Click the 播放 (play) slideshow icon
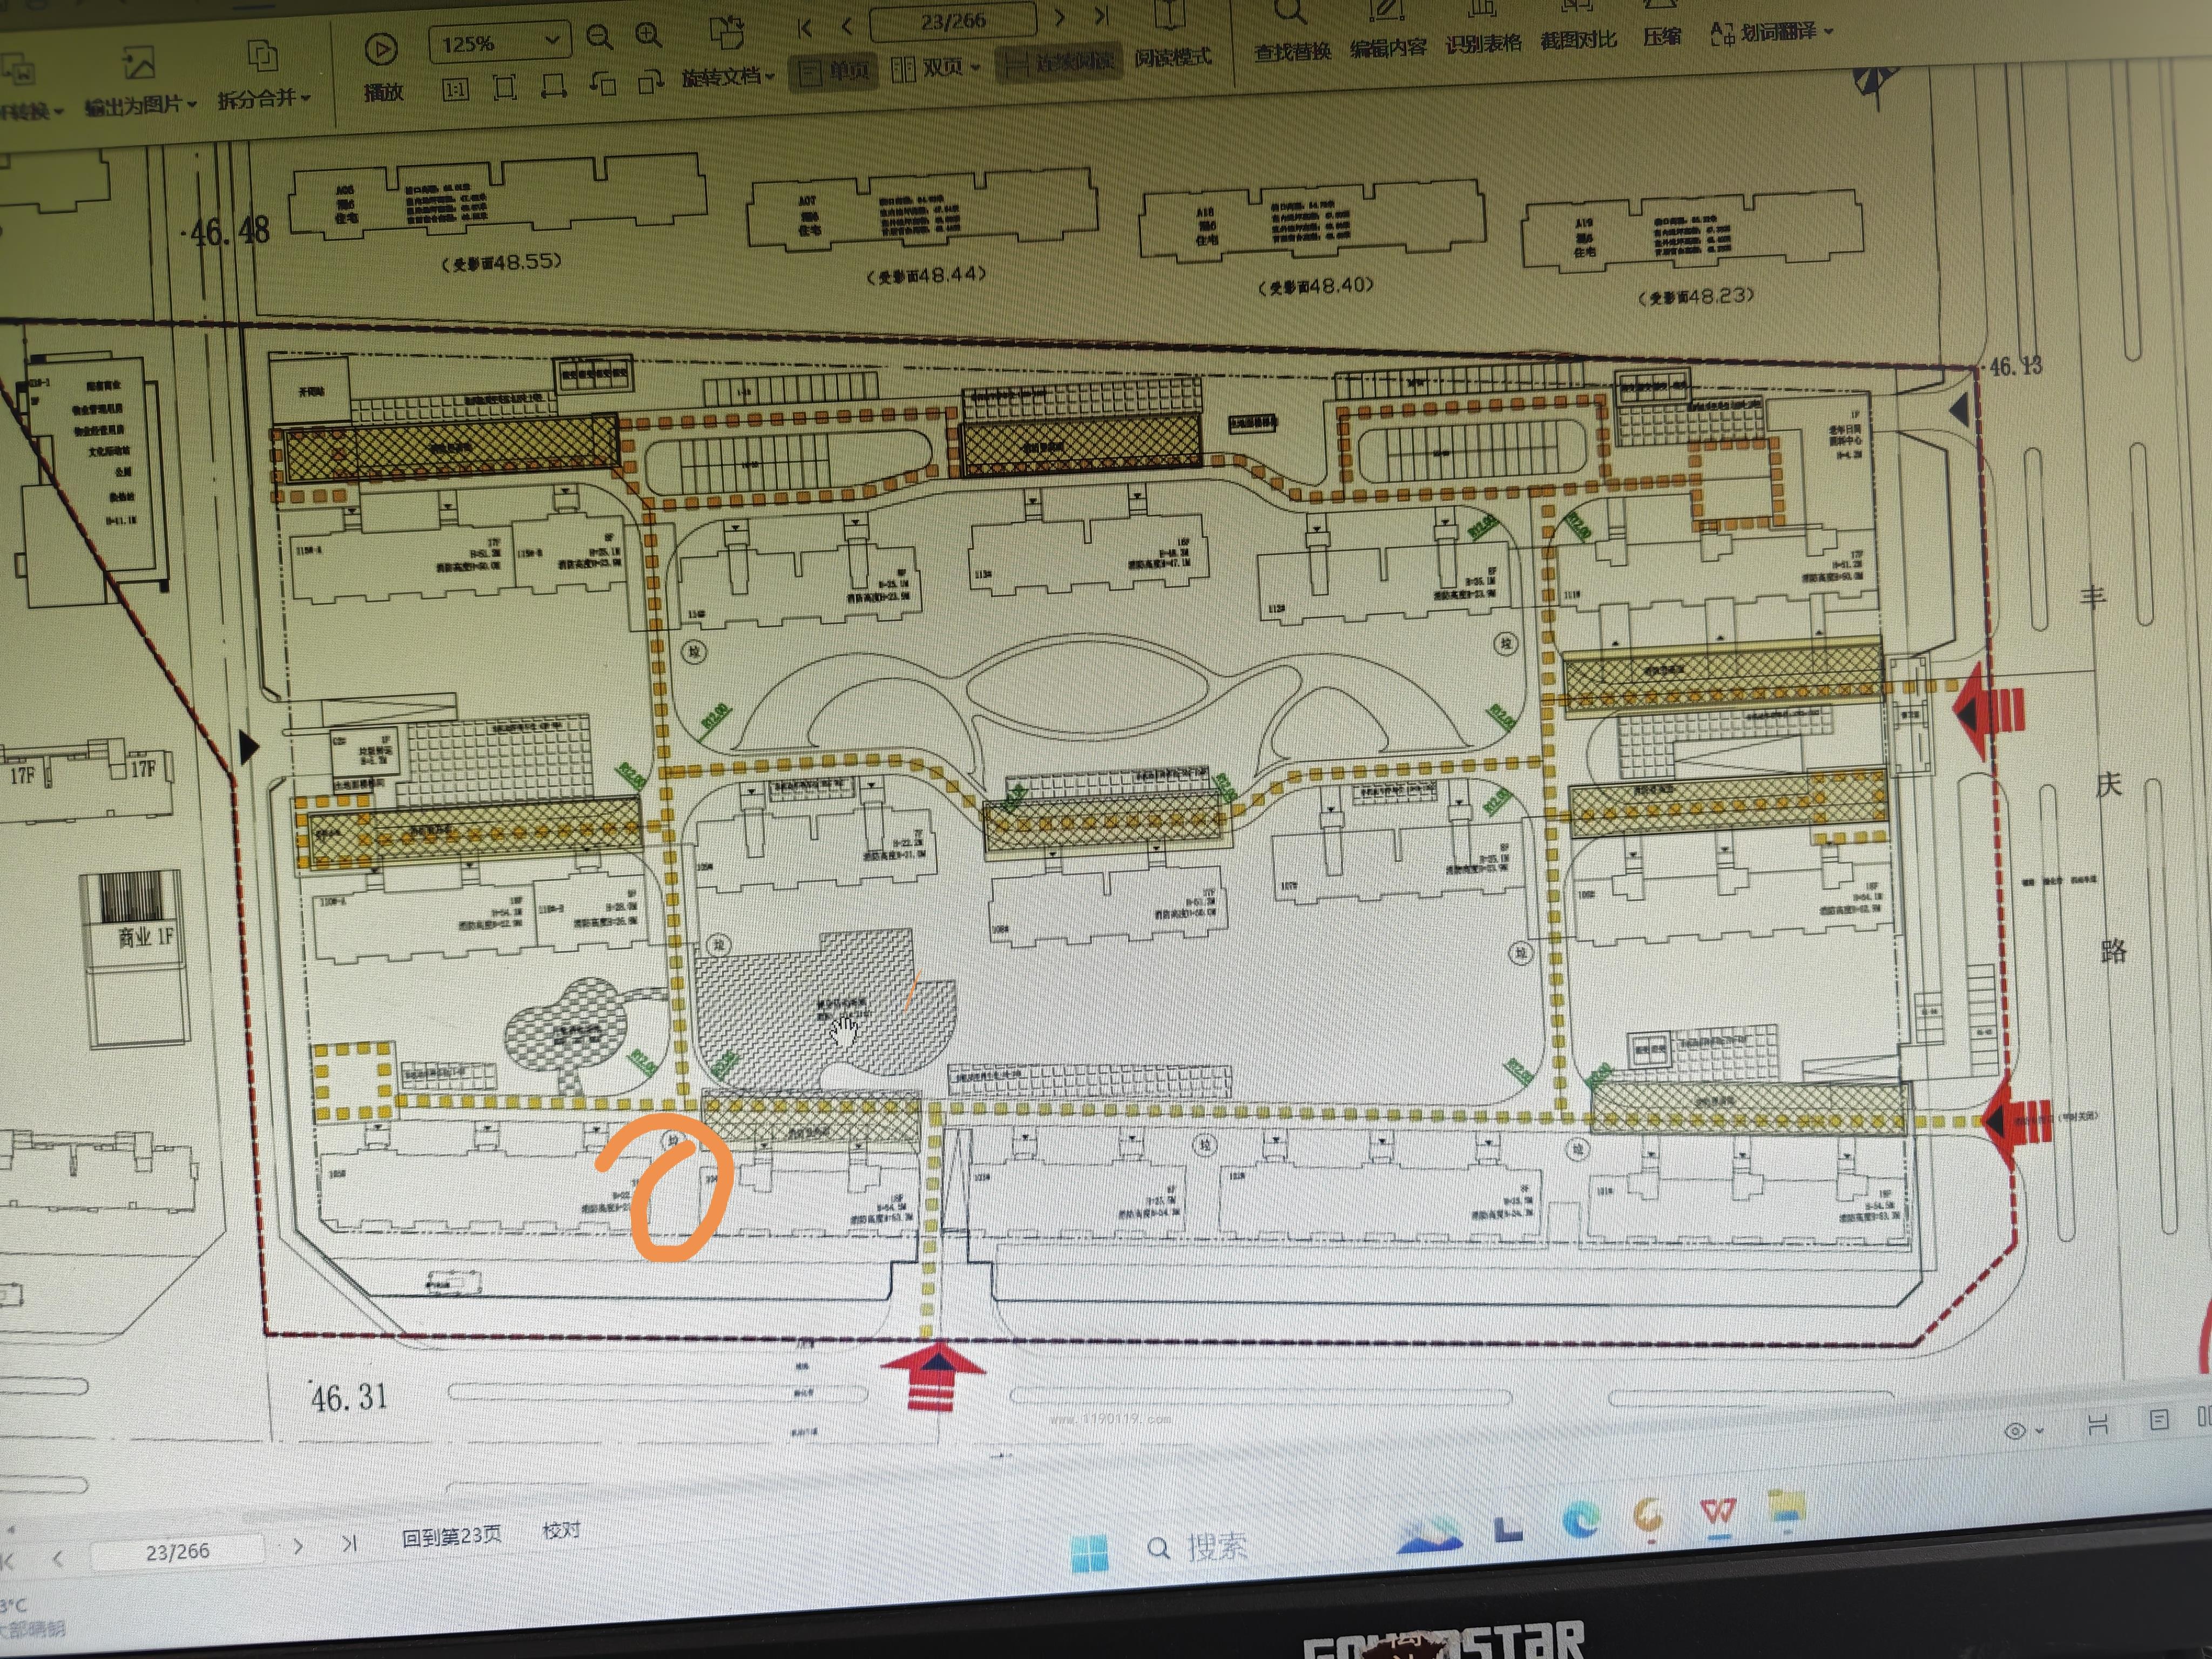 [381, 50]
